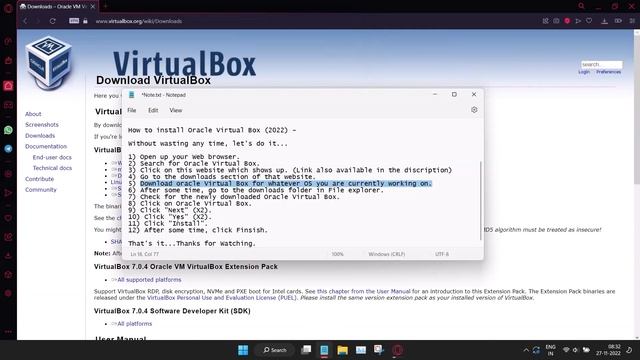Click the Opera GX taskbar icon
The image size is (640, 360).
click(x=397, y=350)
